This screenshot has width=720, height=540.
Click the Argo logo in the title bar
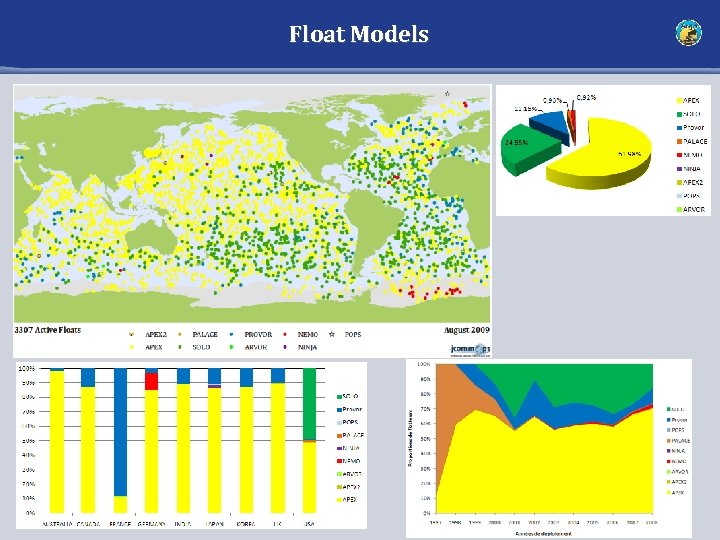(688, 33)
